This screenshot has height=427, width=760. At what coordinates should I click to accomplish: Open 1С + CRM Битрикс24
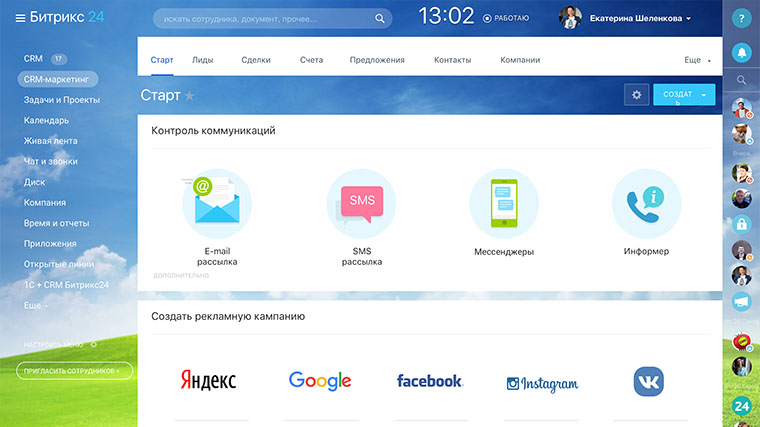pos(66,285)
